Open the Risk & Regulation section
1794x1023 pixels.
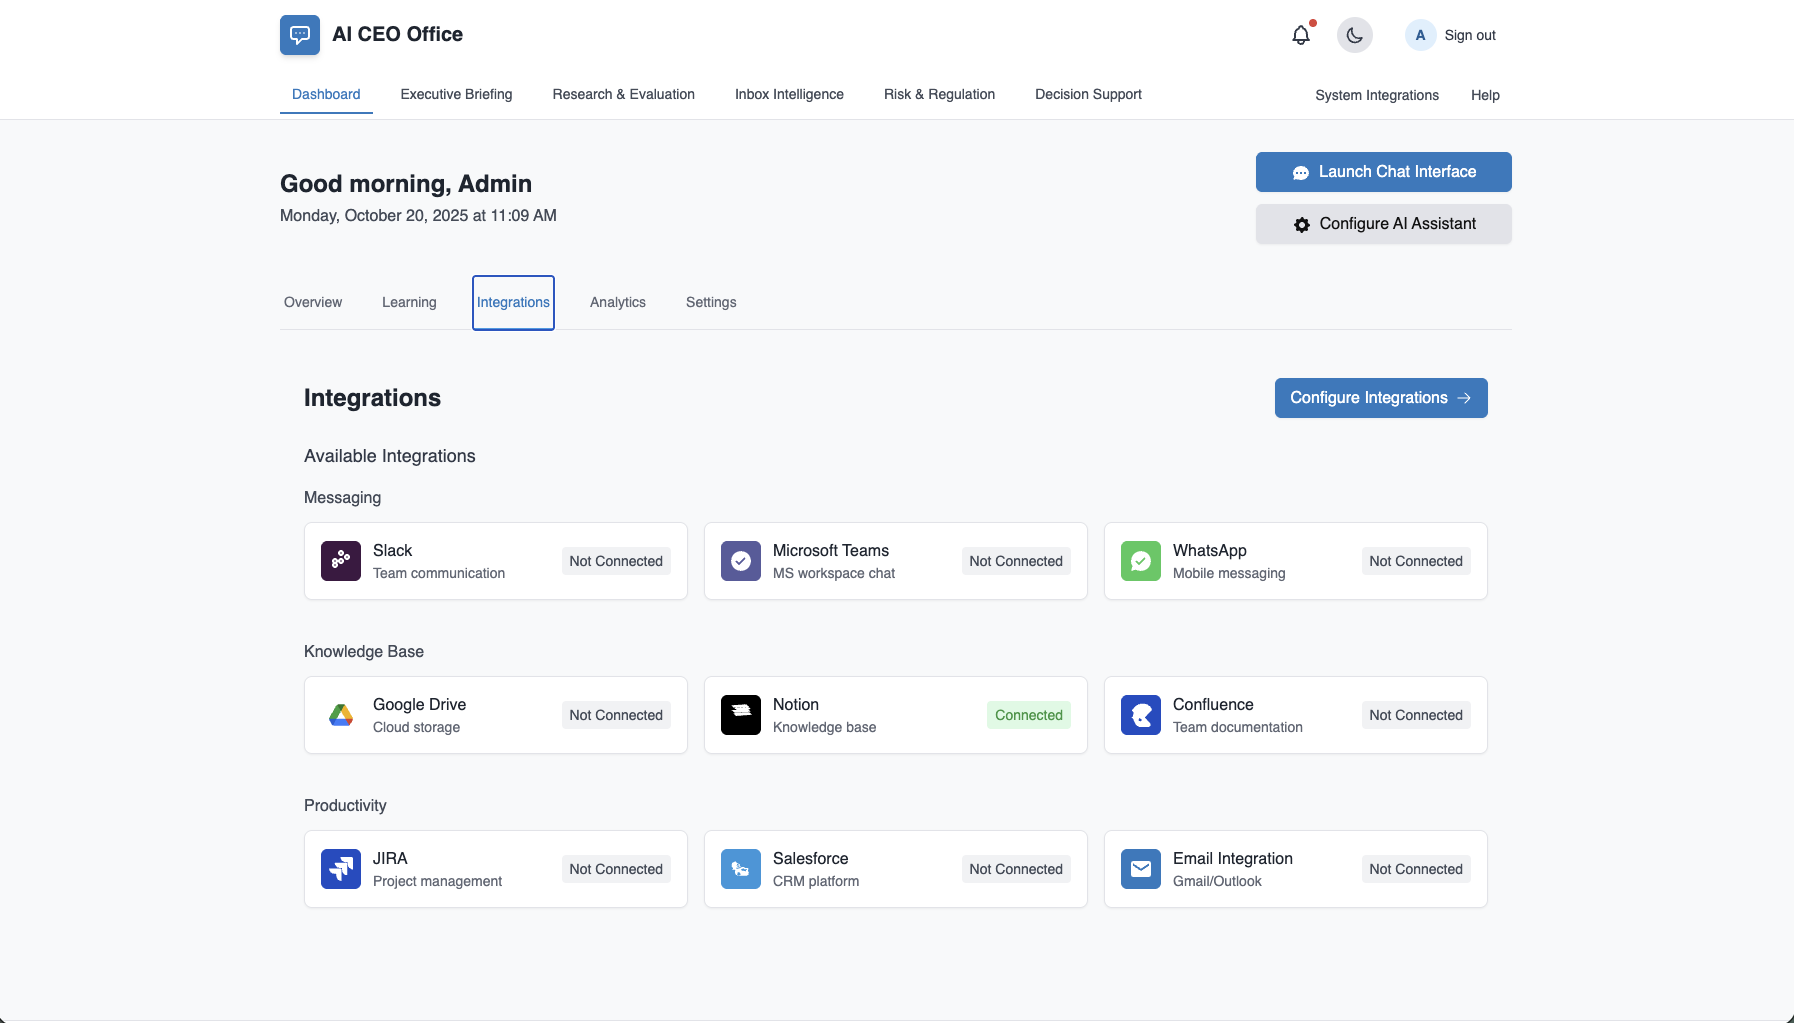(938, 94)
